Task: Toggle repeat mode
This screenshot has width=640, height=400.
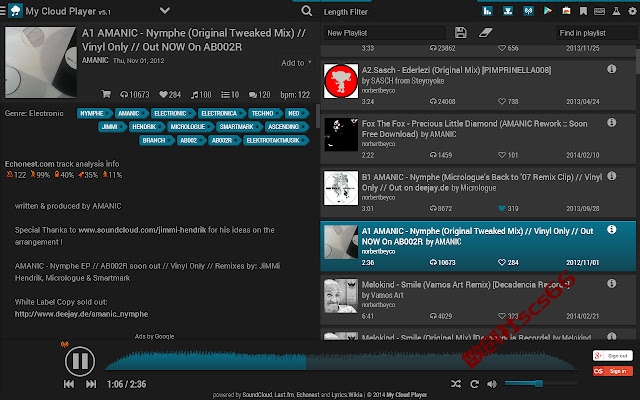Action: [x=474, y=384]
